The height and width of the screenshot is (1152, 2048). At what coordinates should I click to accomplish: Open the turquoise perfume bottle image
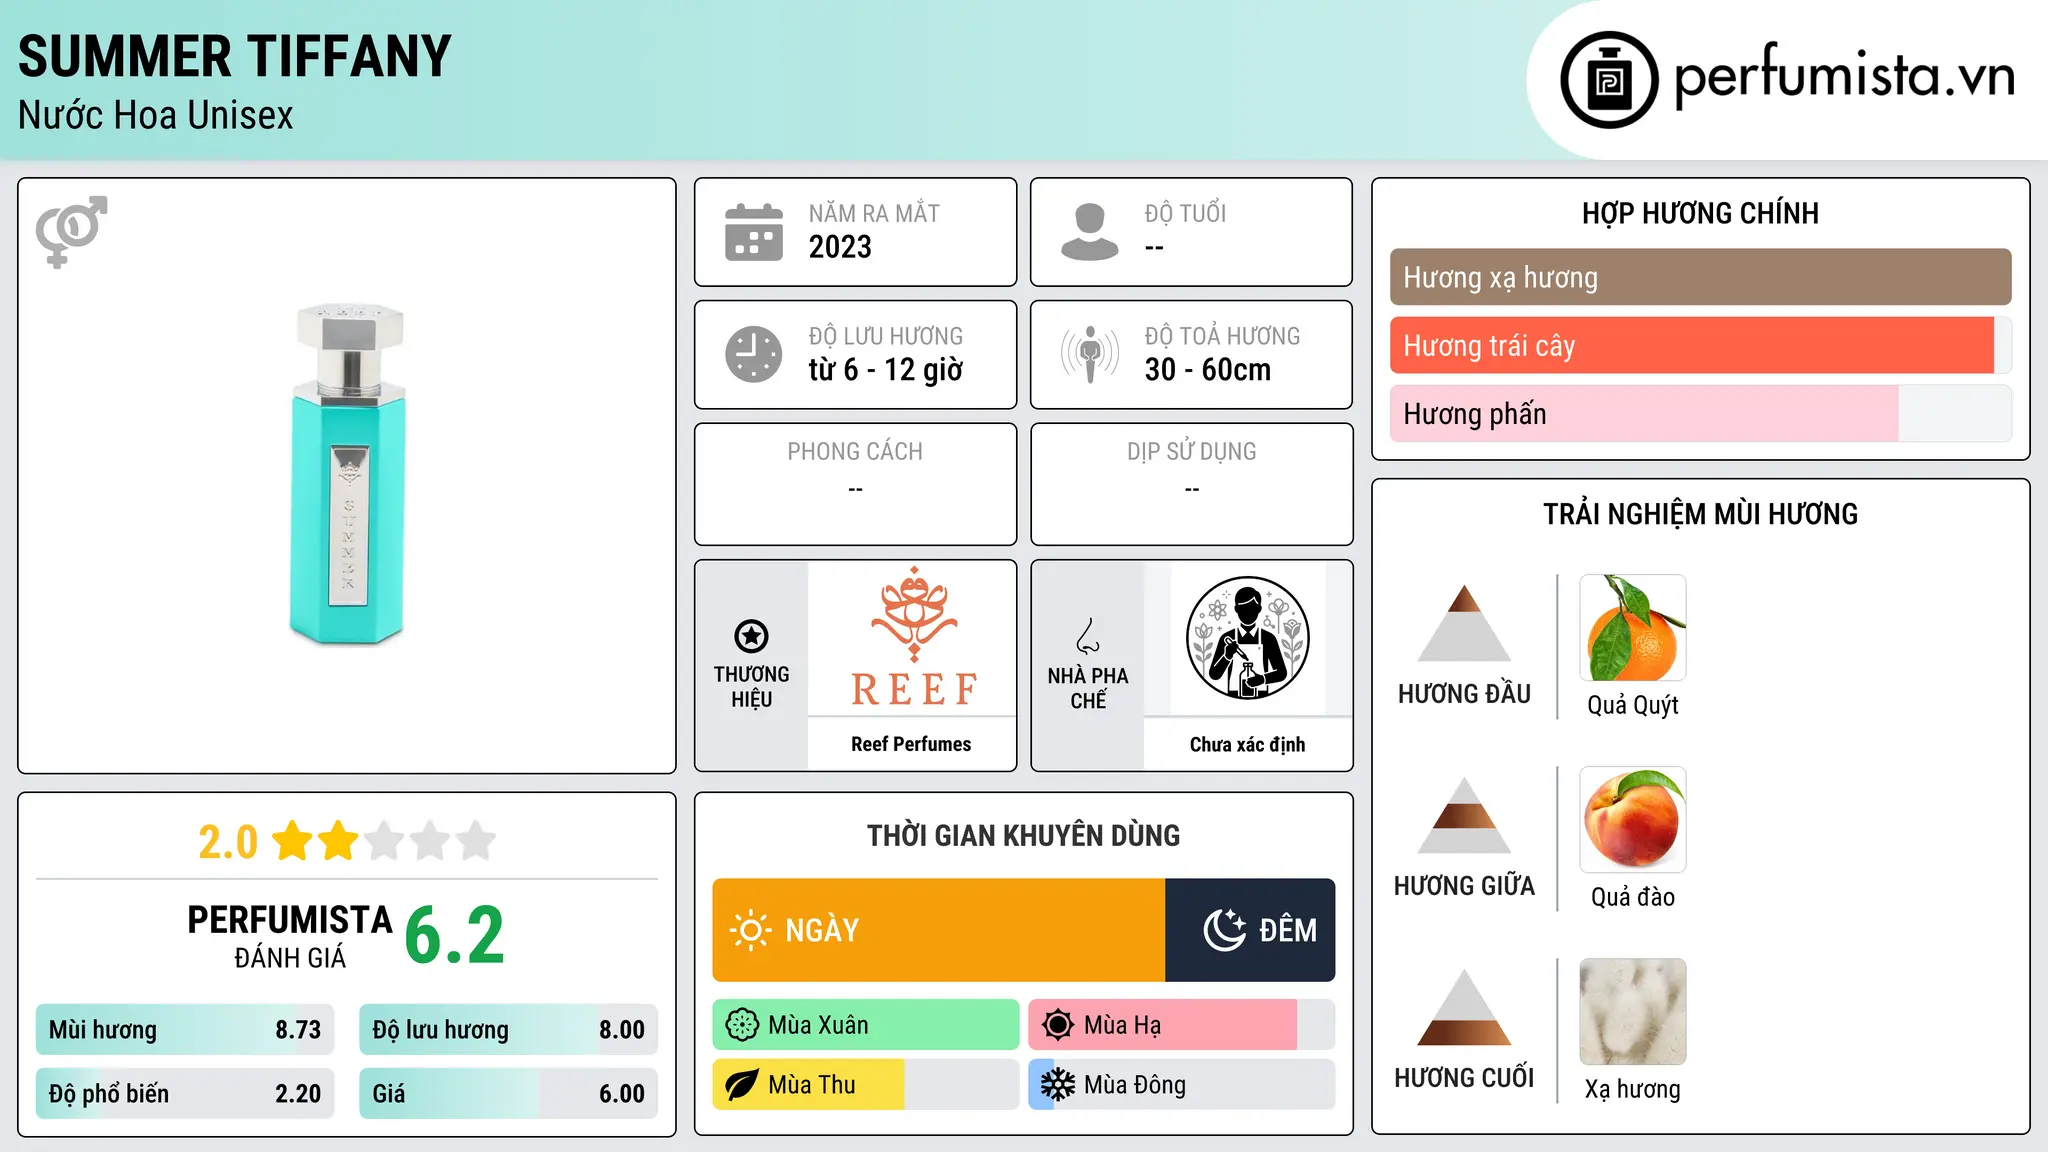pos(347,474)
